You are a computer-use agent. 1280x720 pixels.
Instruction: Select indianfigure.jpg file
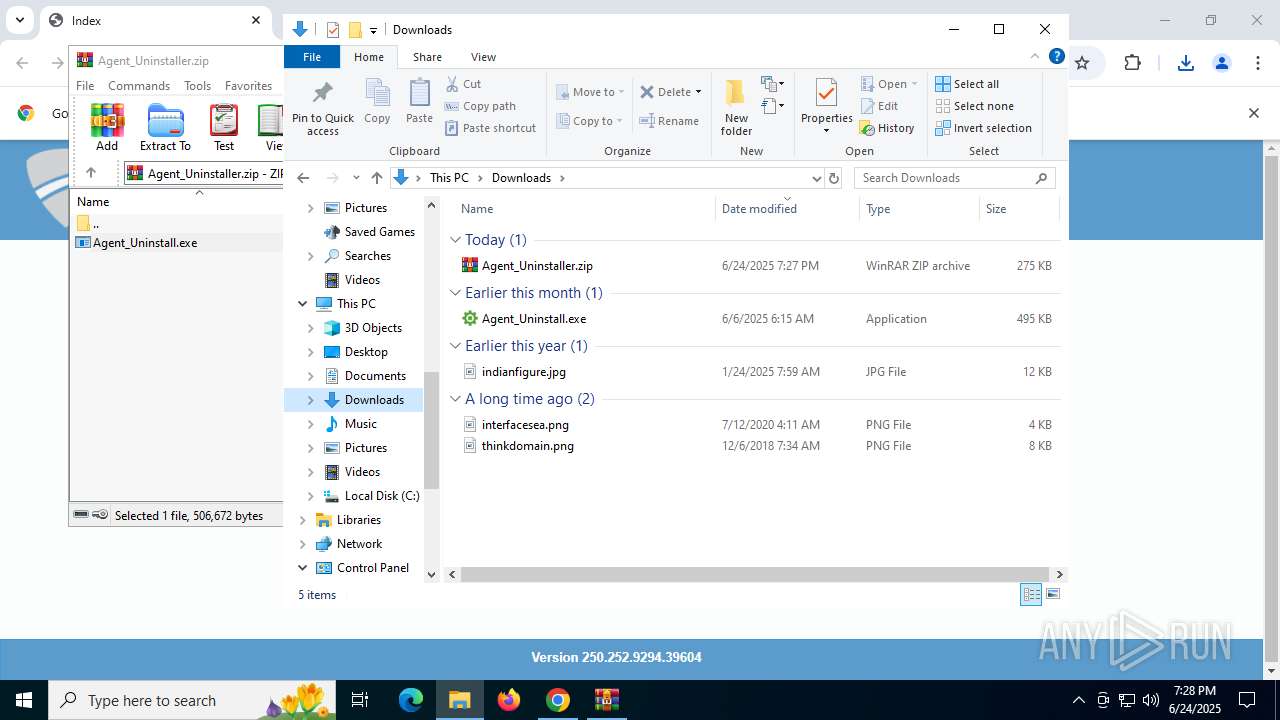(524, 372)
